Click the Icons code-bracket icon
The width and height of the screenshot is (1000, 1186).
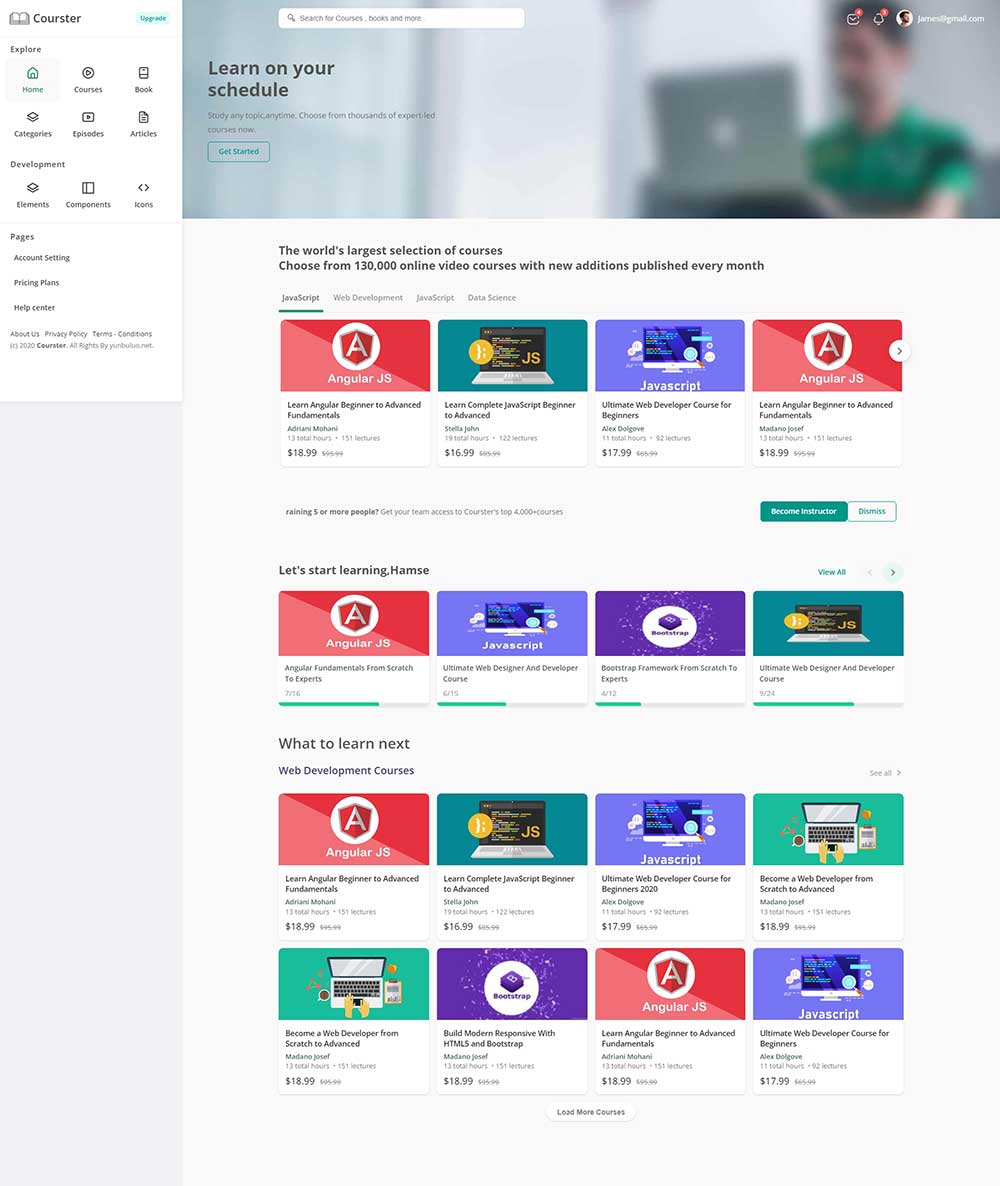pyautogui.click(x=143, y=189)
